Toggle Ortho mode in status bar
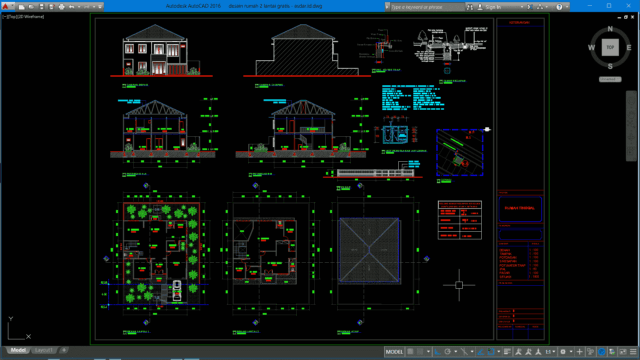Screen dimensions: 640x360 click(x=438, y=352)
